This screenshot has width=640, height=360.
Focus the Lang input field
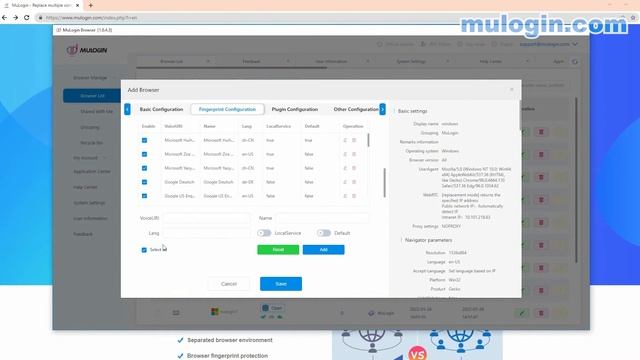coord(207,233)
